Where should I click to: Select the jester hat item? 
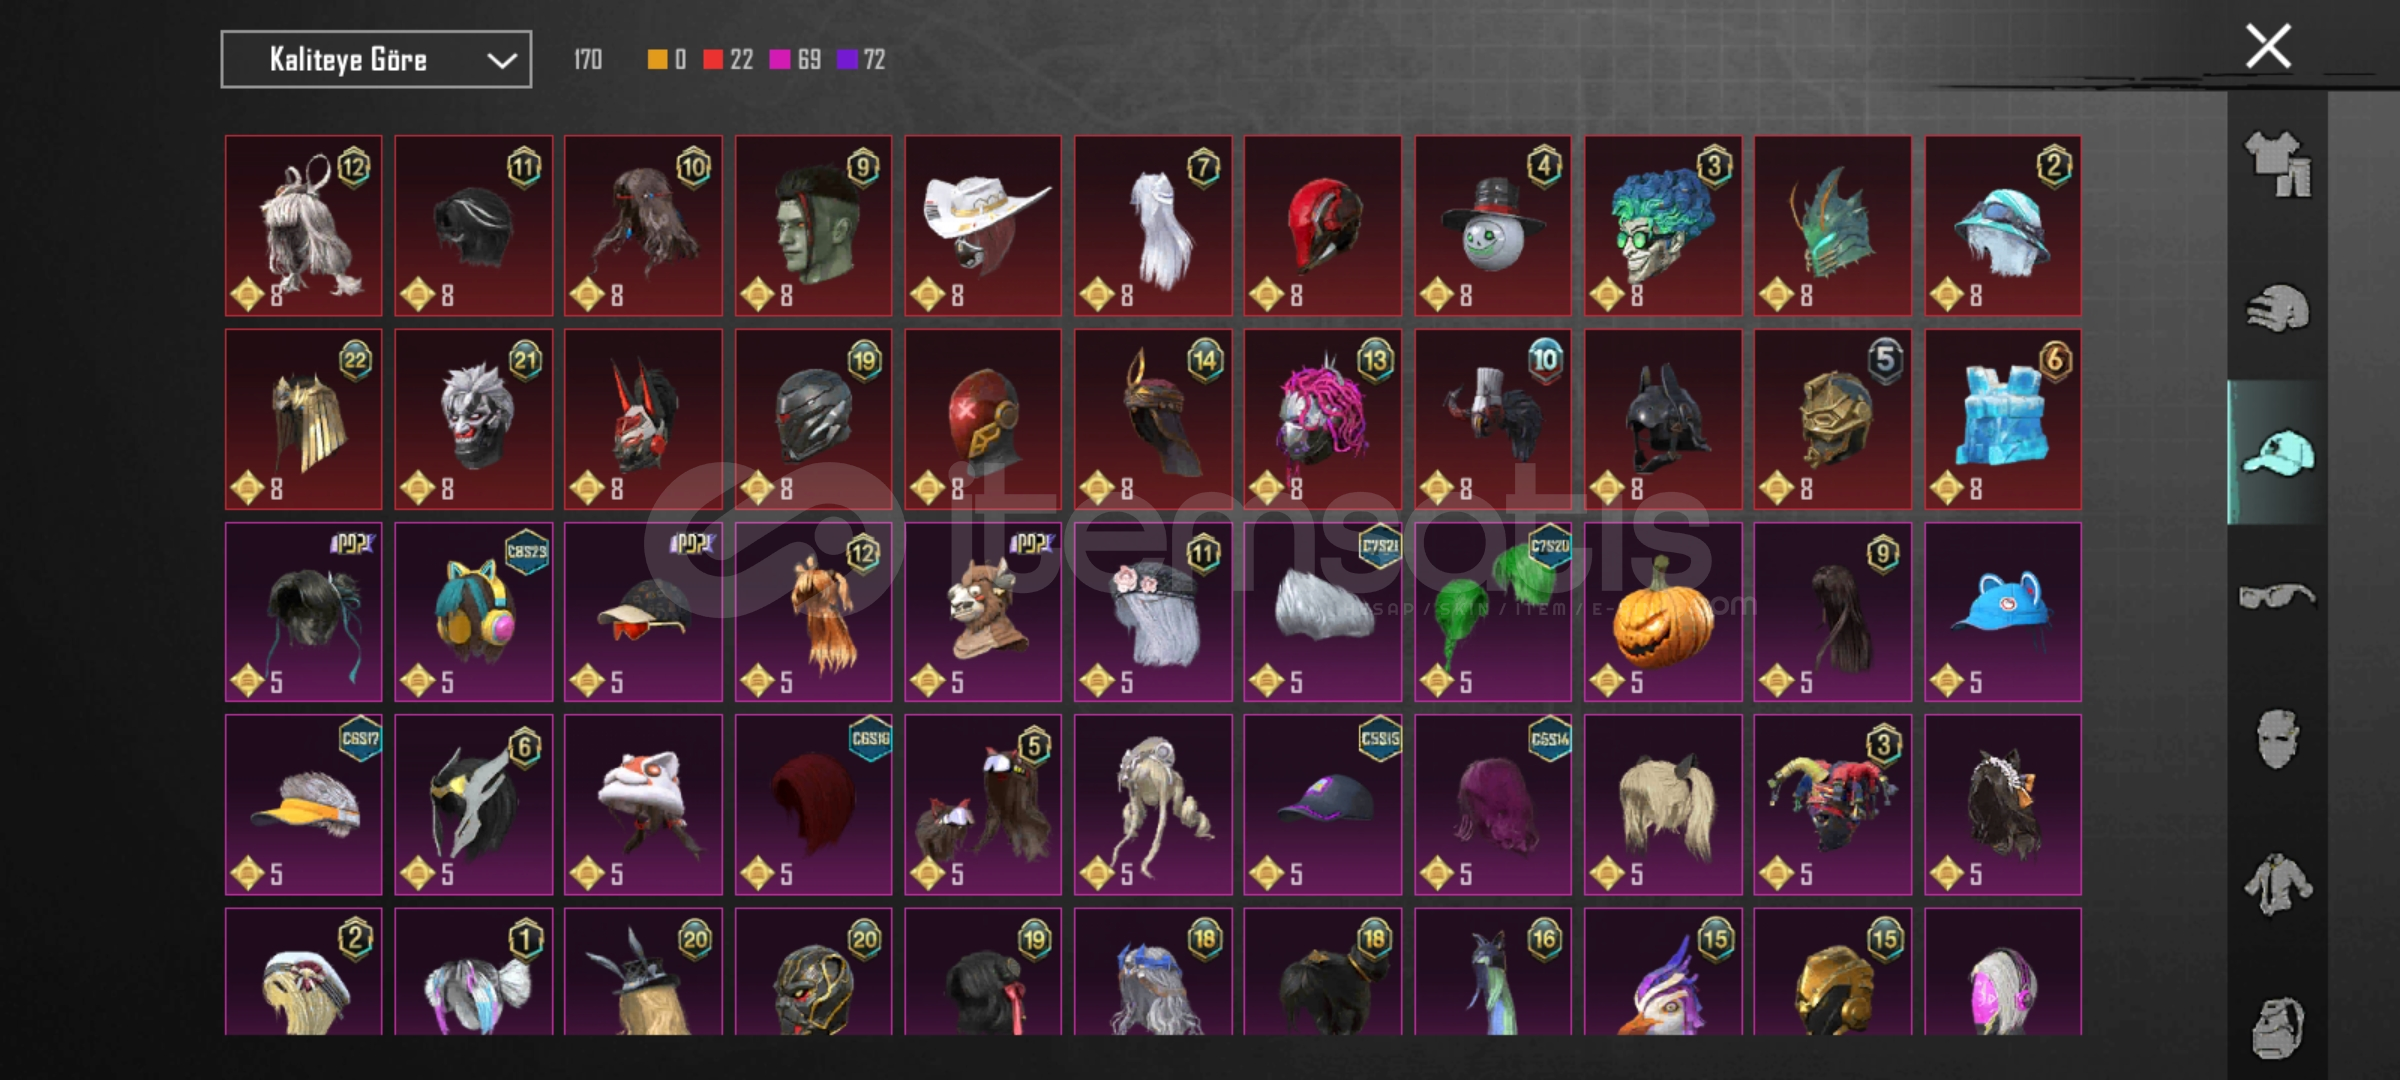click(1833, 804)
